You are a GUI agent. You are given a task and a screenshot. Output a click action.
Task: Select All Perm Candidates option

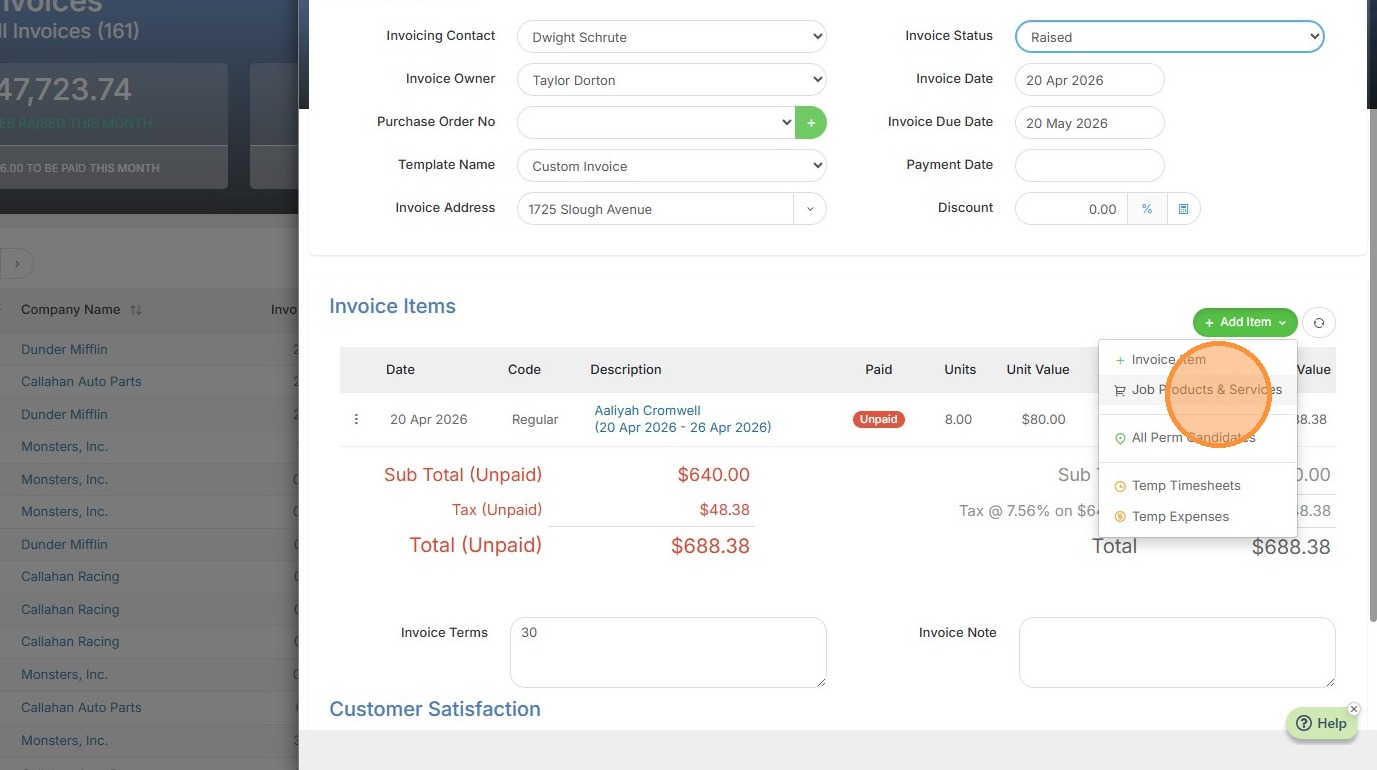[x=1193, y=438]
